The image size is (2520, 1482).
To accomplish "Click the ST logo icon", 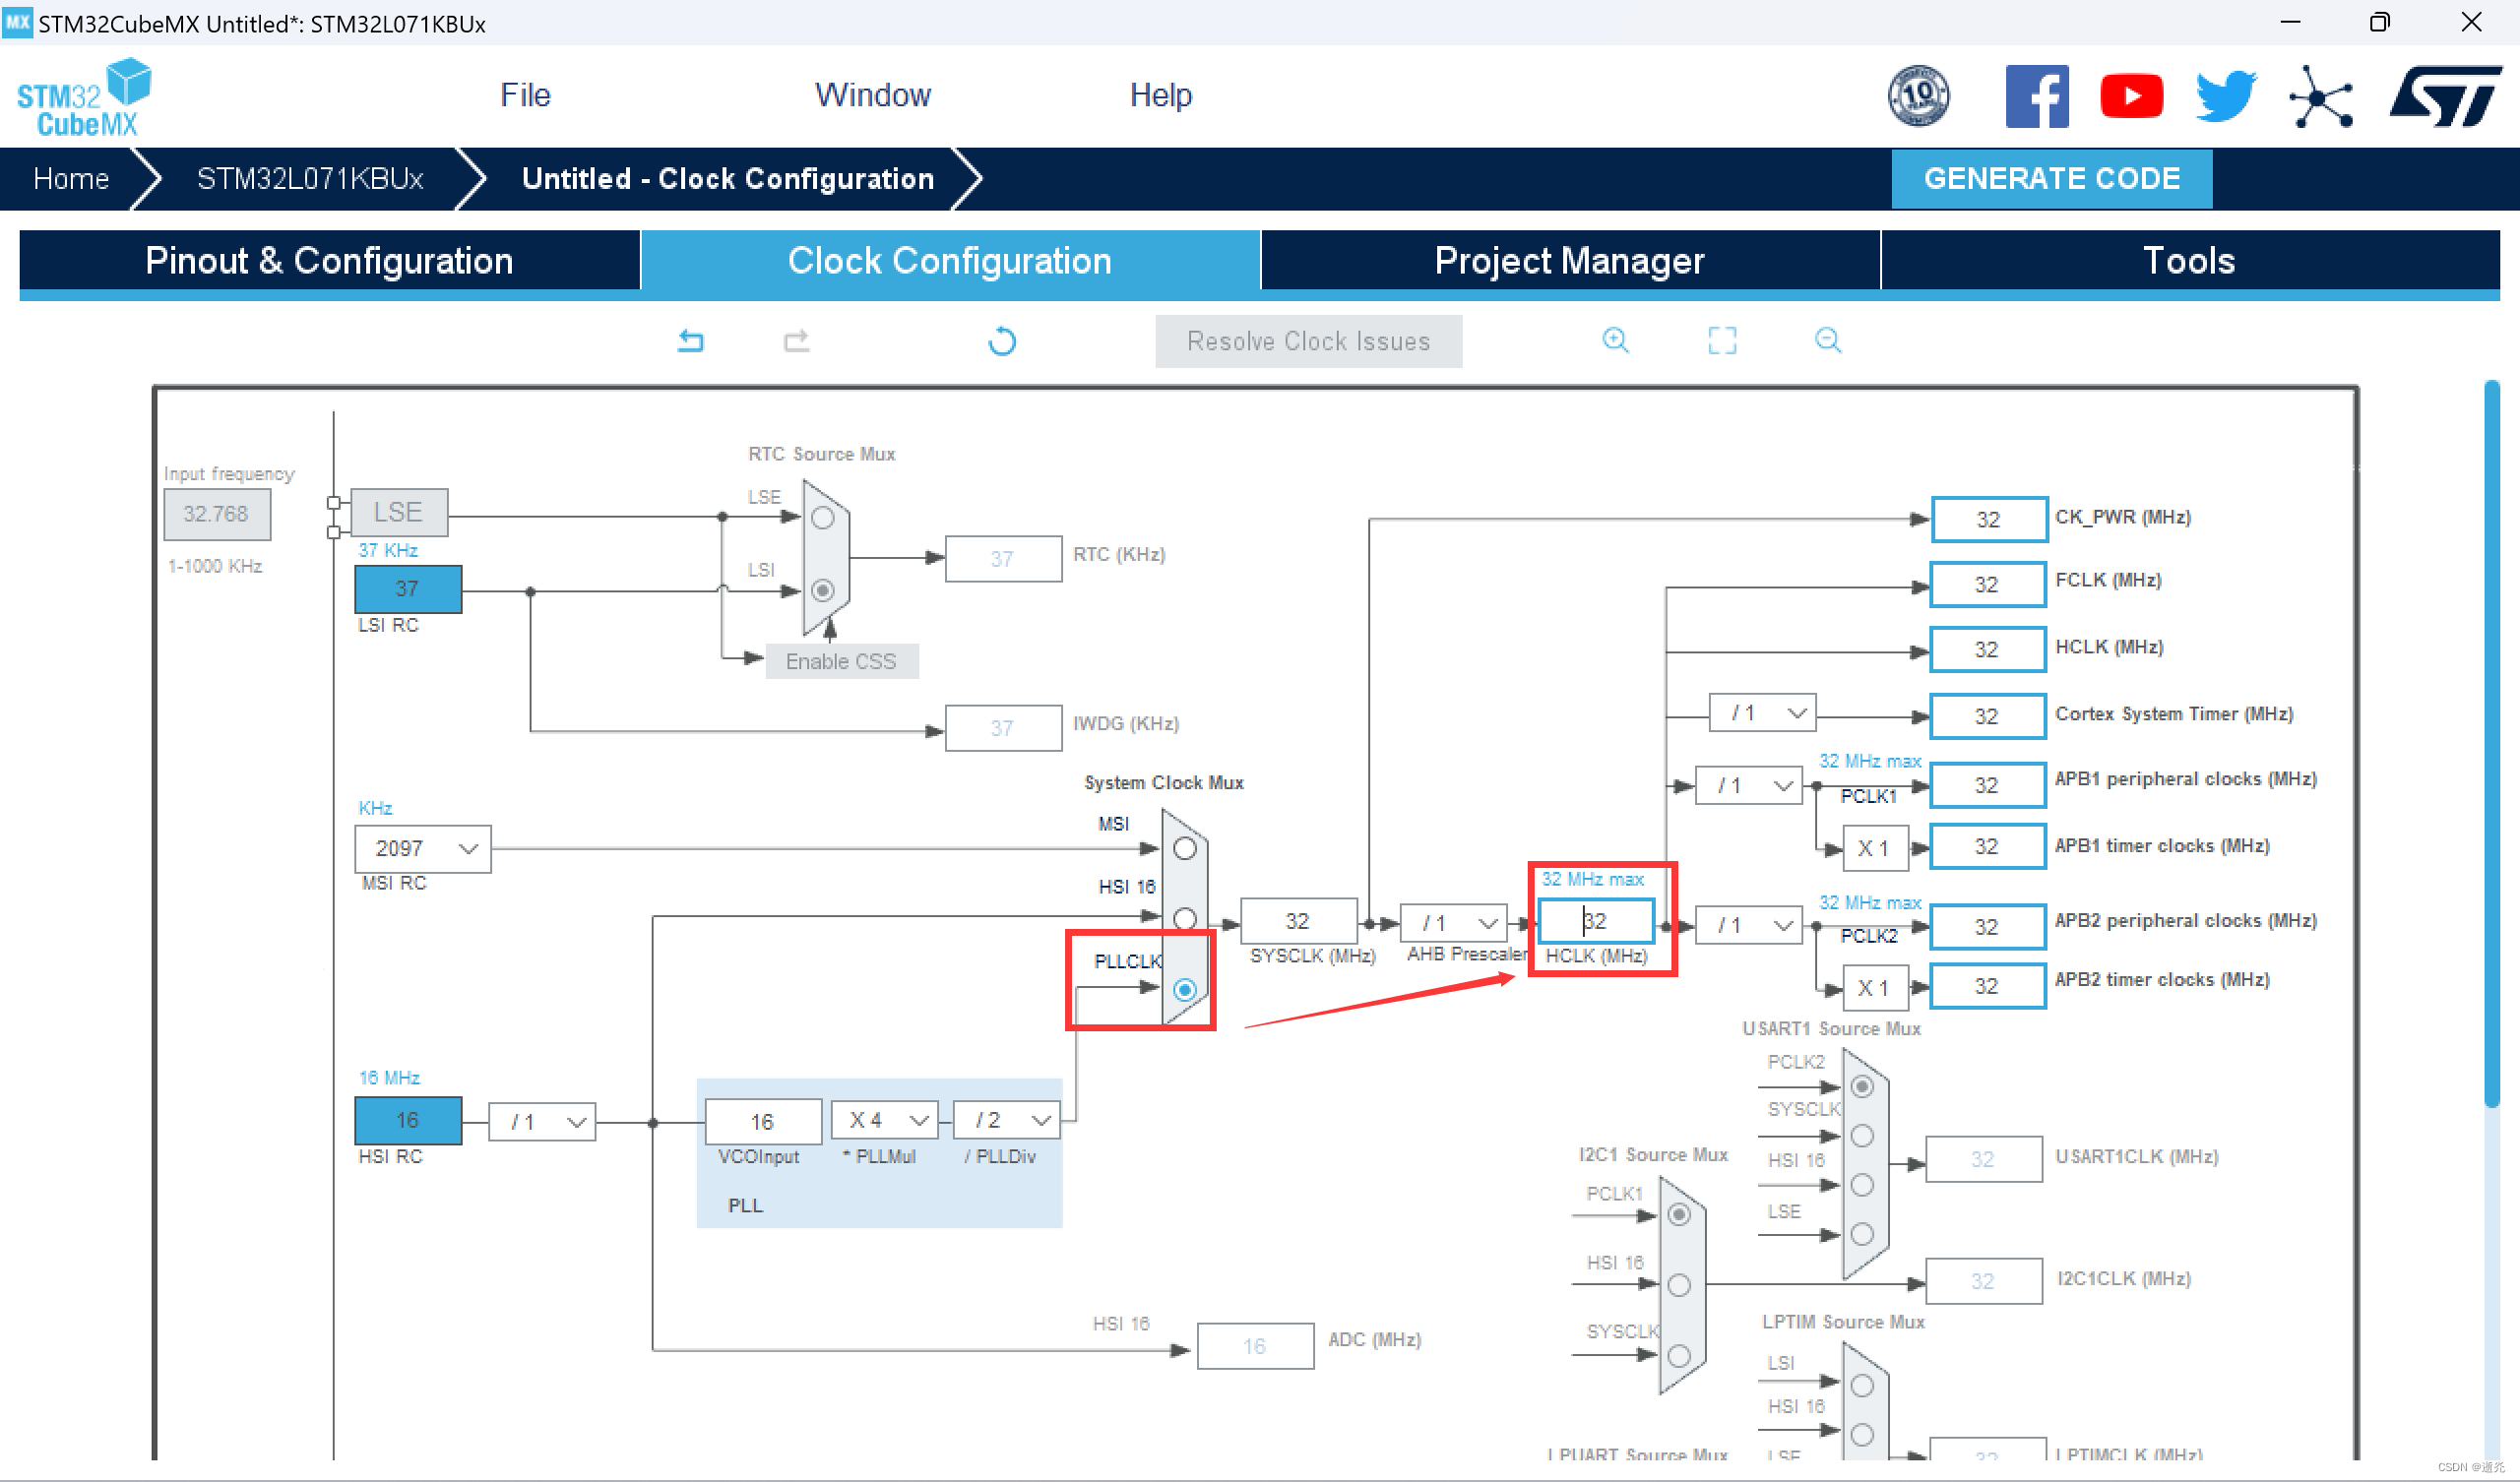I will [2446, 96].
